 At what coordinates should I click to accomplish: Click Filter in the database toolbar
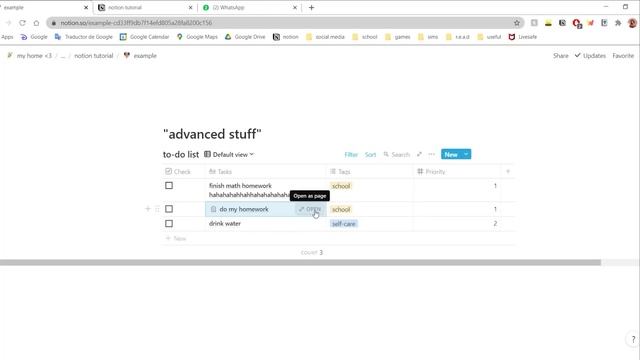coord(351,154)
